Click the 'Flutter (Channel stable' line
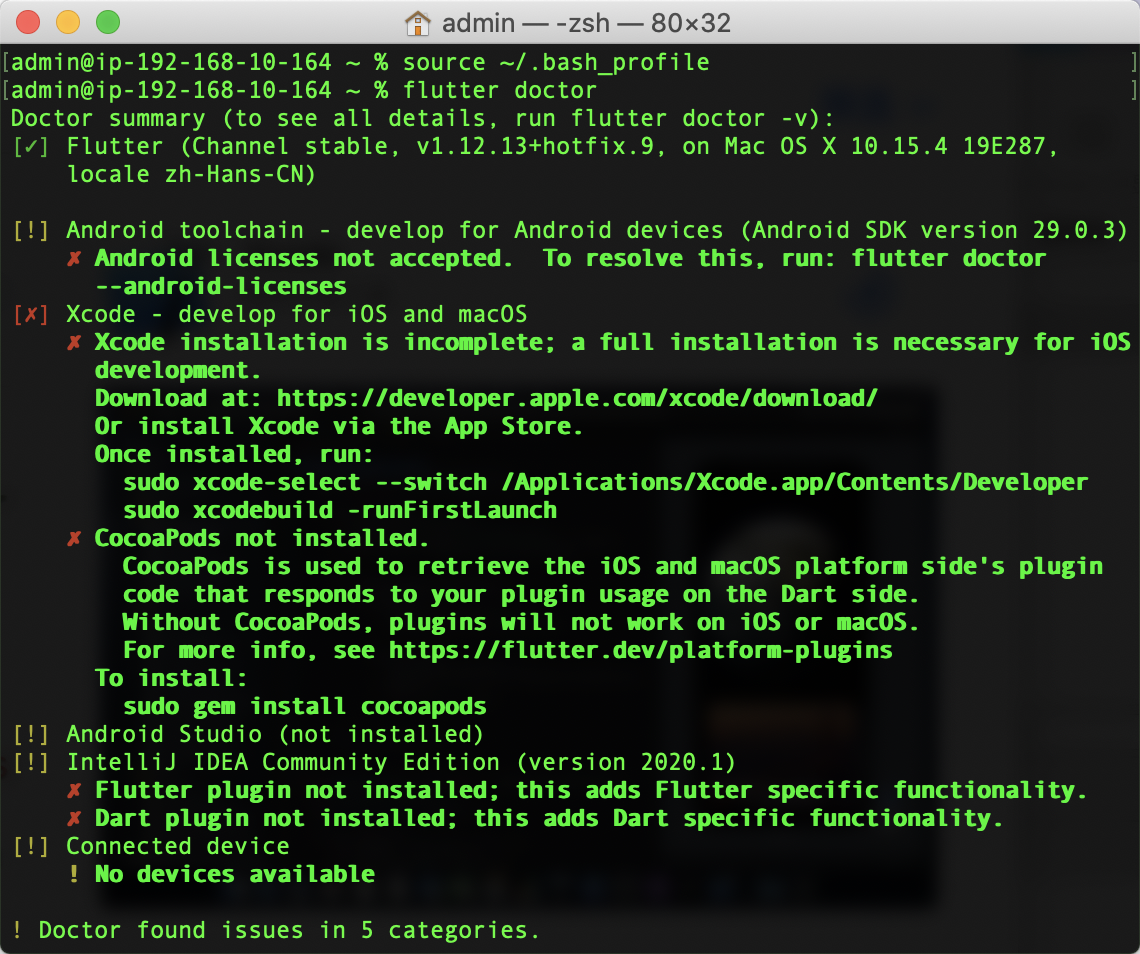1140x954 pixels. tap(562, 147)
